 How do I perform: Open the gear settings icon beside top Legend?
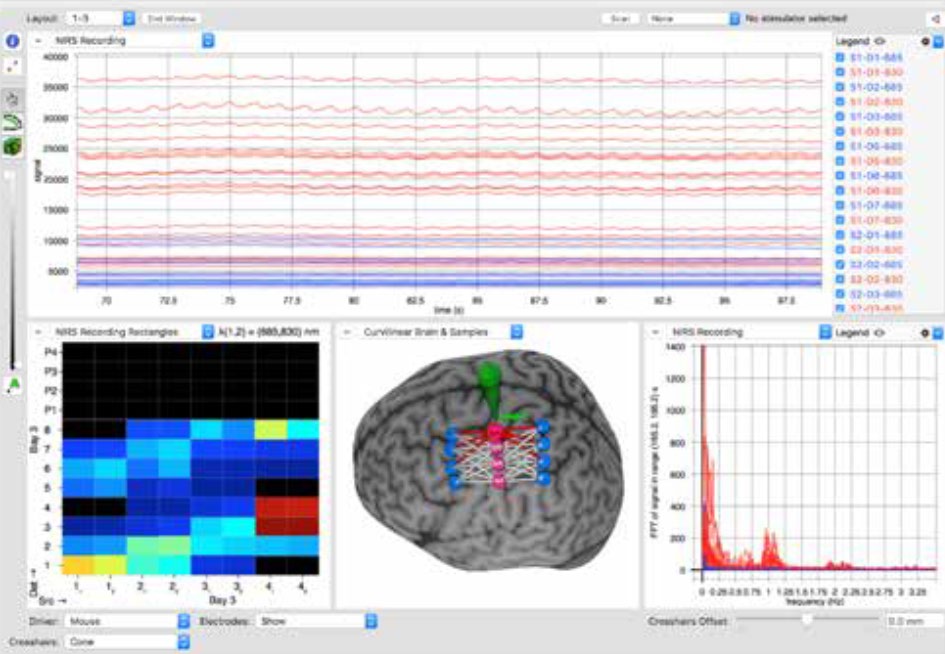tap(926, 42)
